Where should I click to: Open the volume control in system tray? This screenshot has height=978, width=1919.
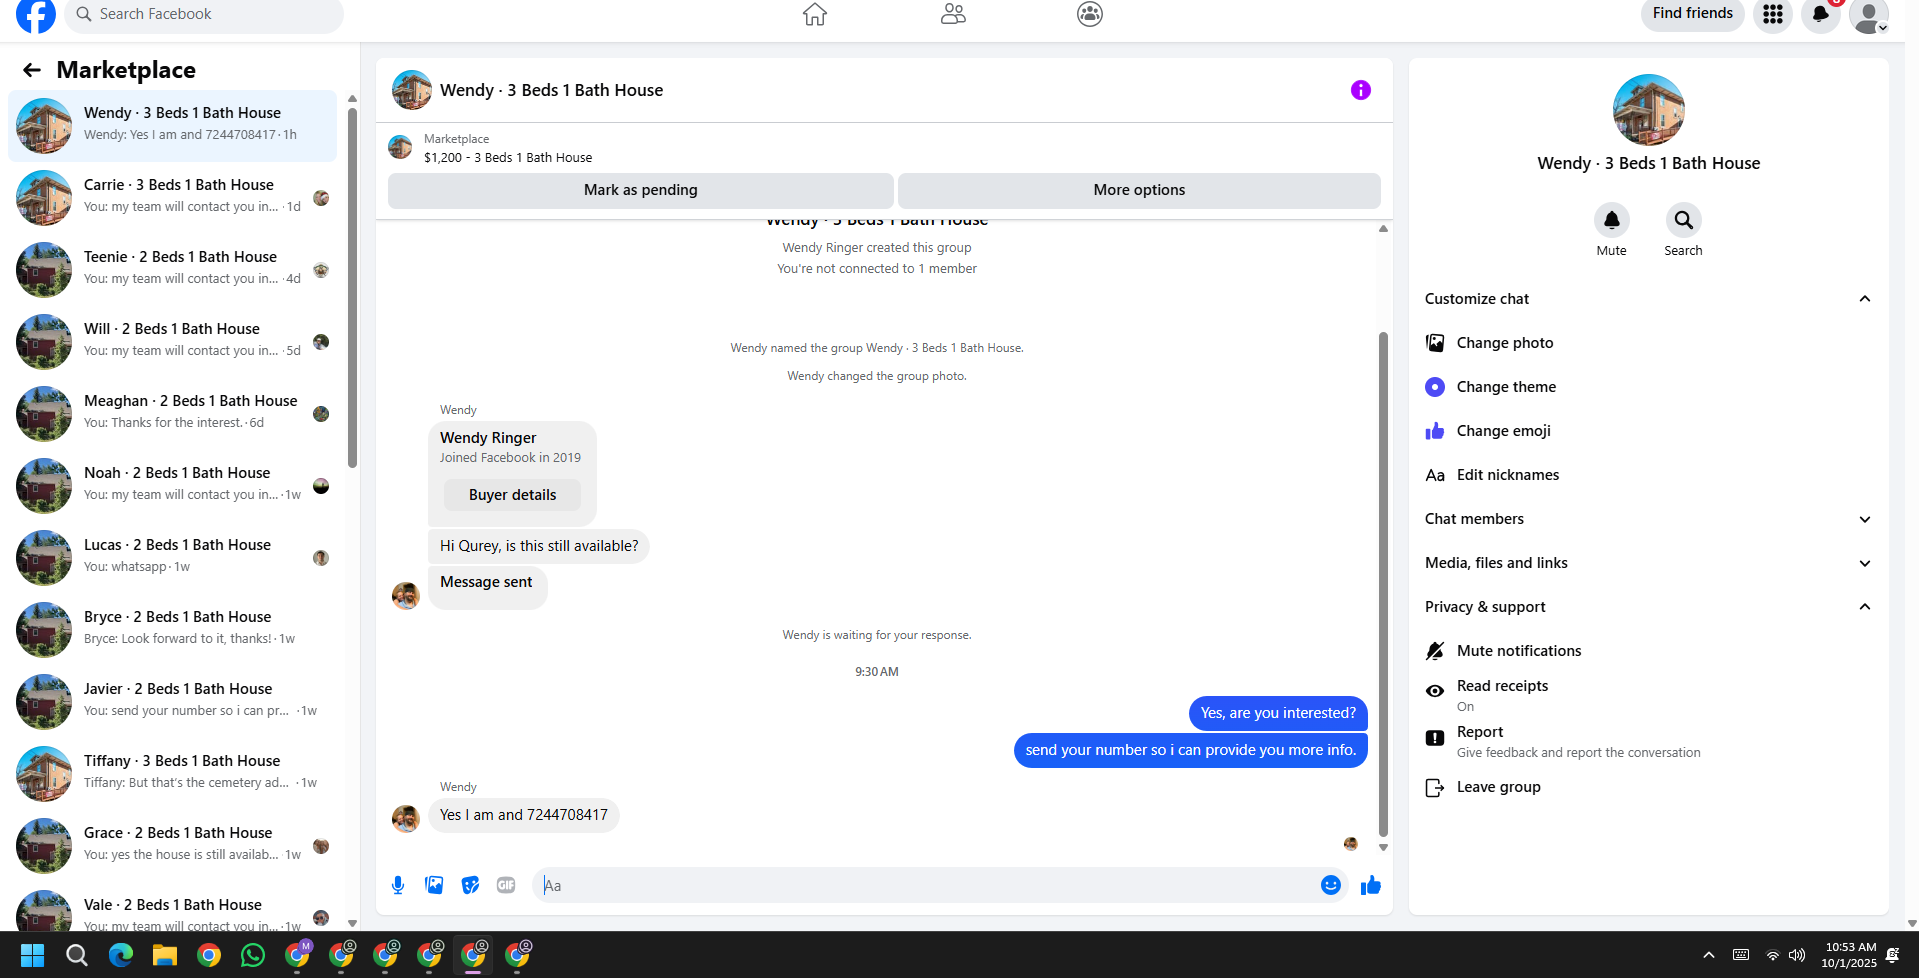click(x=1797, y=955)
